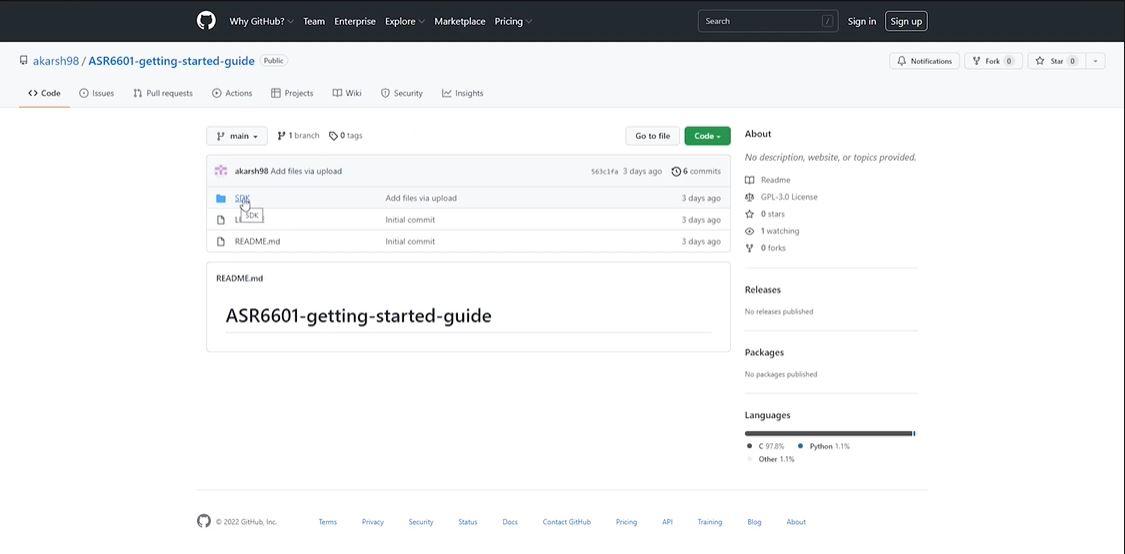Image resolution: width=1125 pixels, height=554 pixels.
Task: Click the Go to file button
Action: coord(652,136)
